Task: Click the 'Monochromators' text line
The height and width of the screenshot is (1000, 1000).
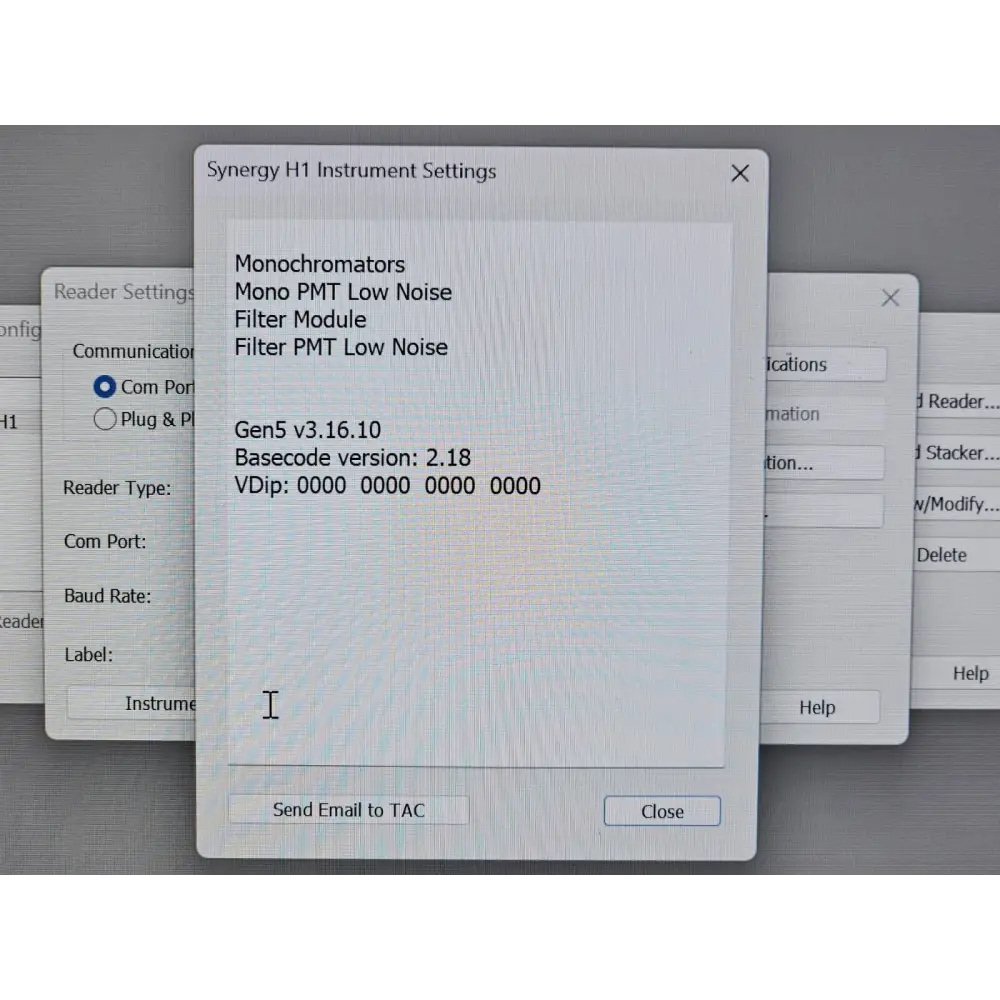Action: (320, 264)
